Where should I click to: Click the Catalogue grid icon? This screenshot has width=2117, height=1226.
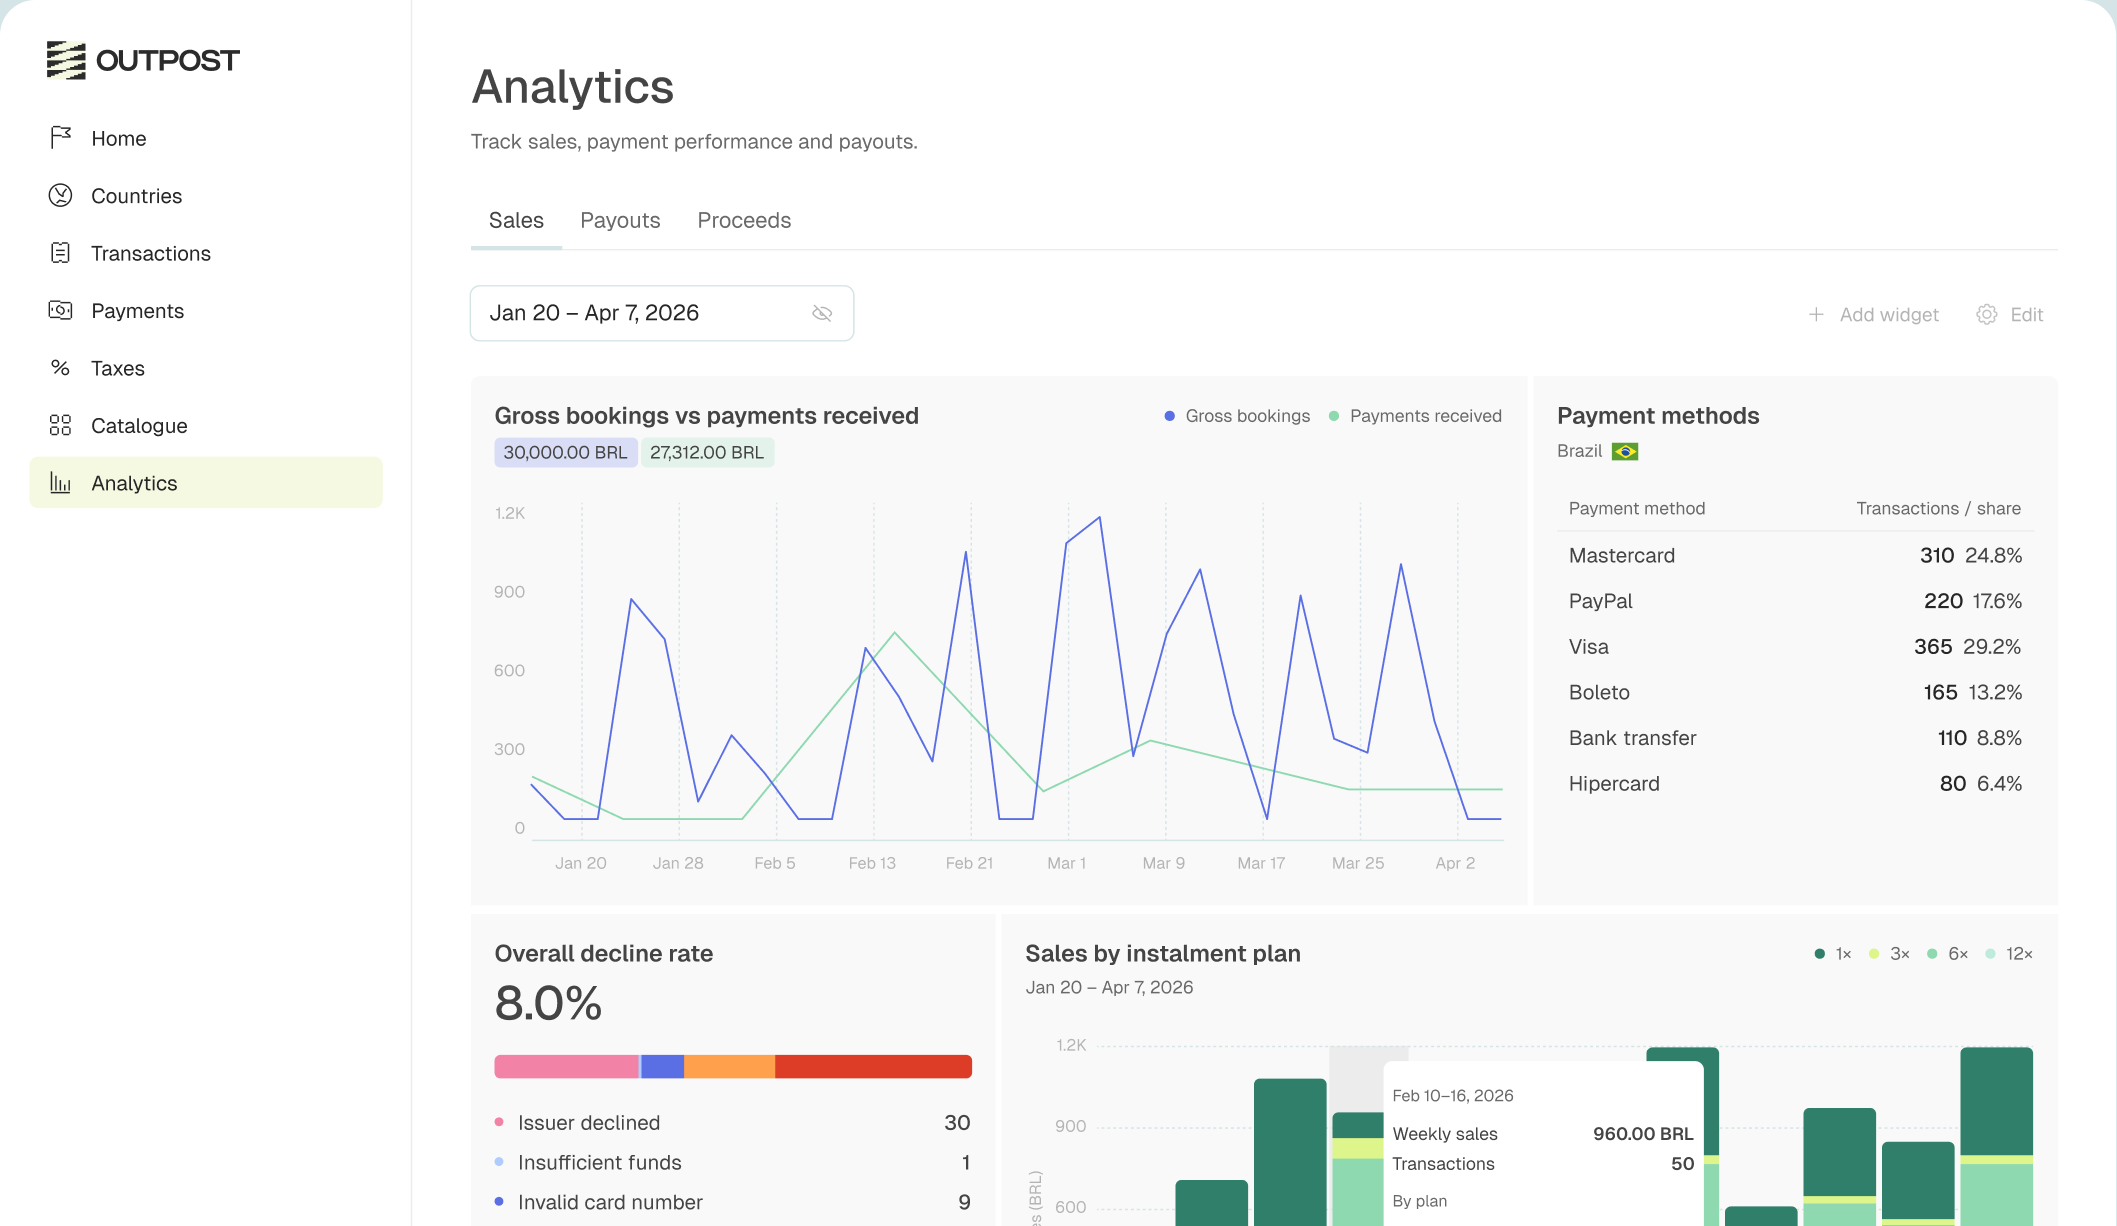(61, 425)
